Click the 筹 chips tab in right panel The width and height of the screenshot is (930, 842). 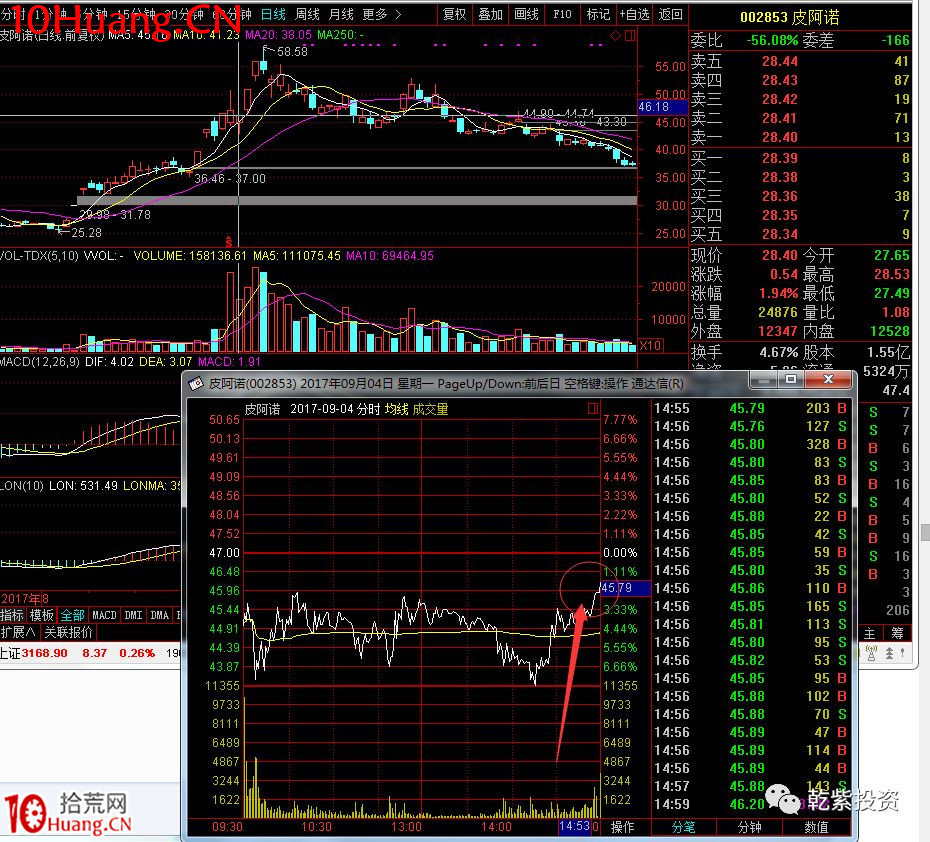point(897,633)
